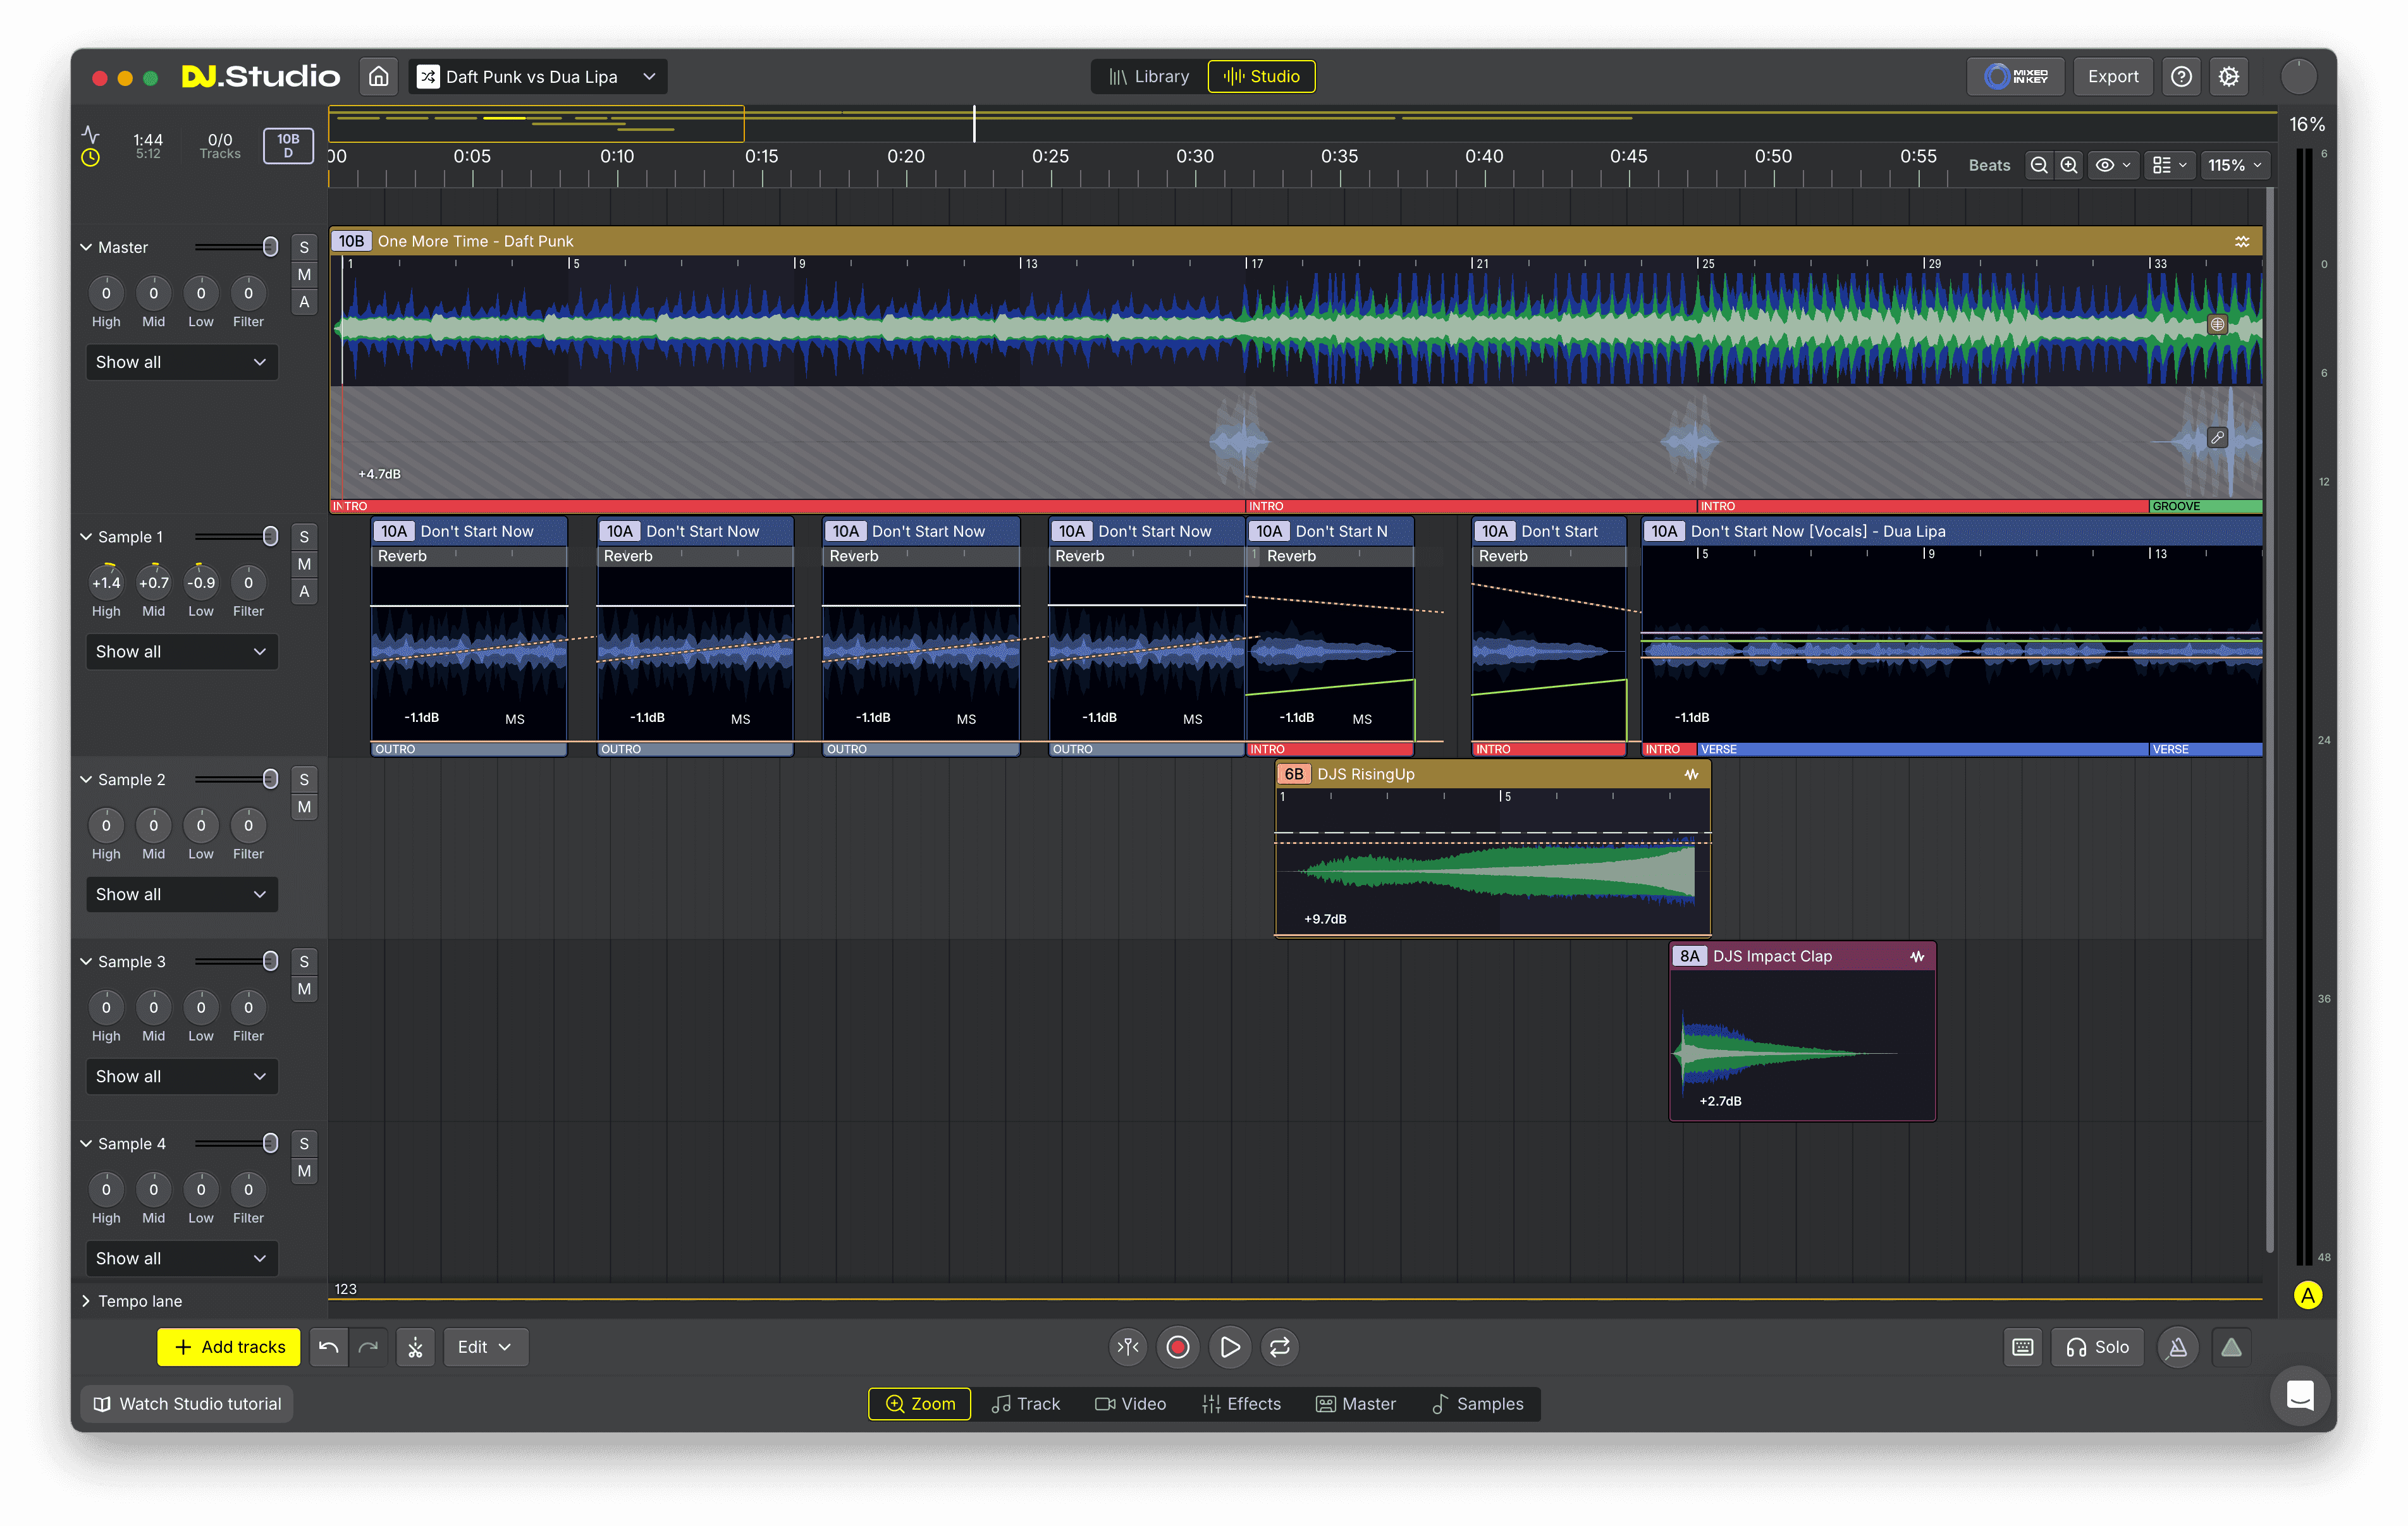This screenshot has height=1526, width=2408.
Task: Click the waveform icon on DJS Impact Clap clip
Action: coord(1917,956)
